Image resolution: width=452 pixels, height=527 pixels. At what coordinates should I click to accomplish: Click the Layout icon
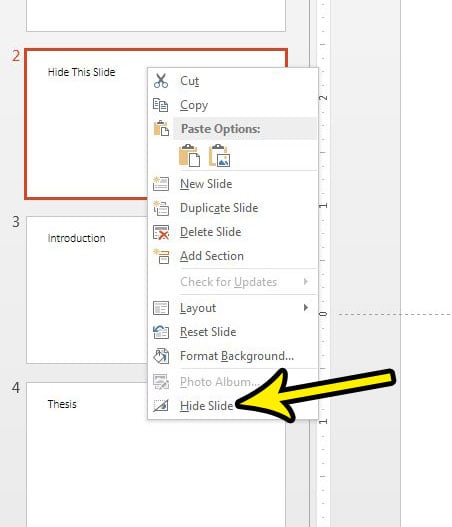tap(161, 308)
